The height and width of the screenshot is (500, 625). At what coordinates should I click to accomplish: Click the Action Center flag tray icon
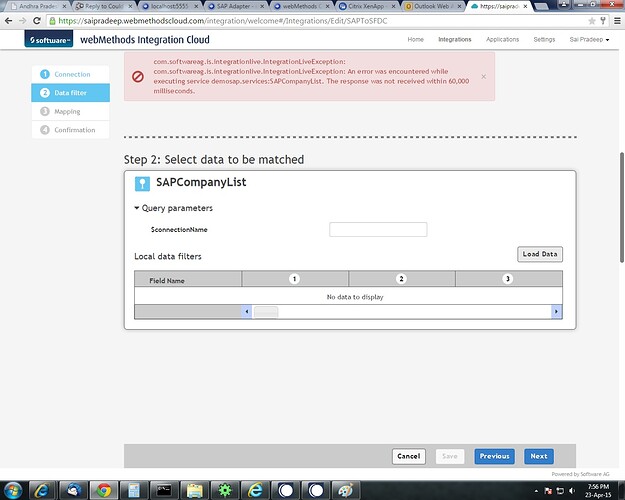548,490
